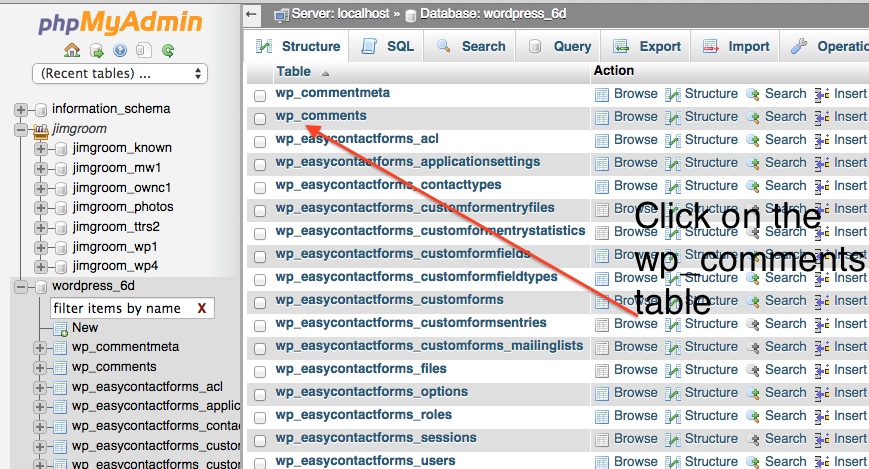This screenshot has height=469, width=869.
Task: Sort by the Table column header
Action: pos(294,72)
